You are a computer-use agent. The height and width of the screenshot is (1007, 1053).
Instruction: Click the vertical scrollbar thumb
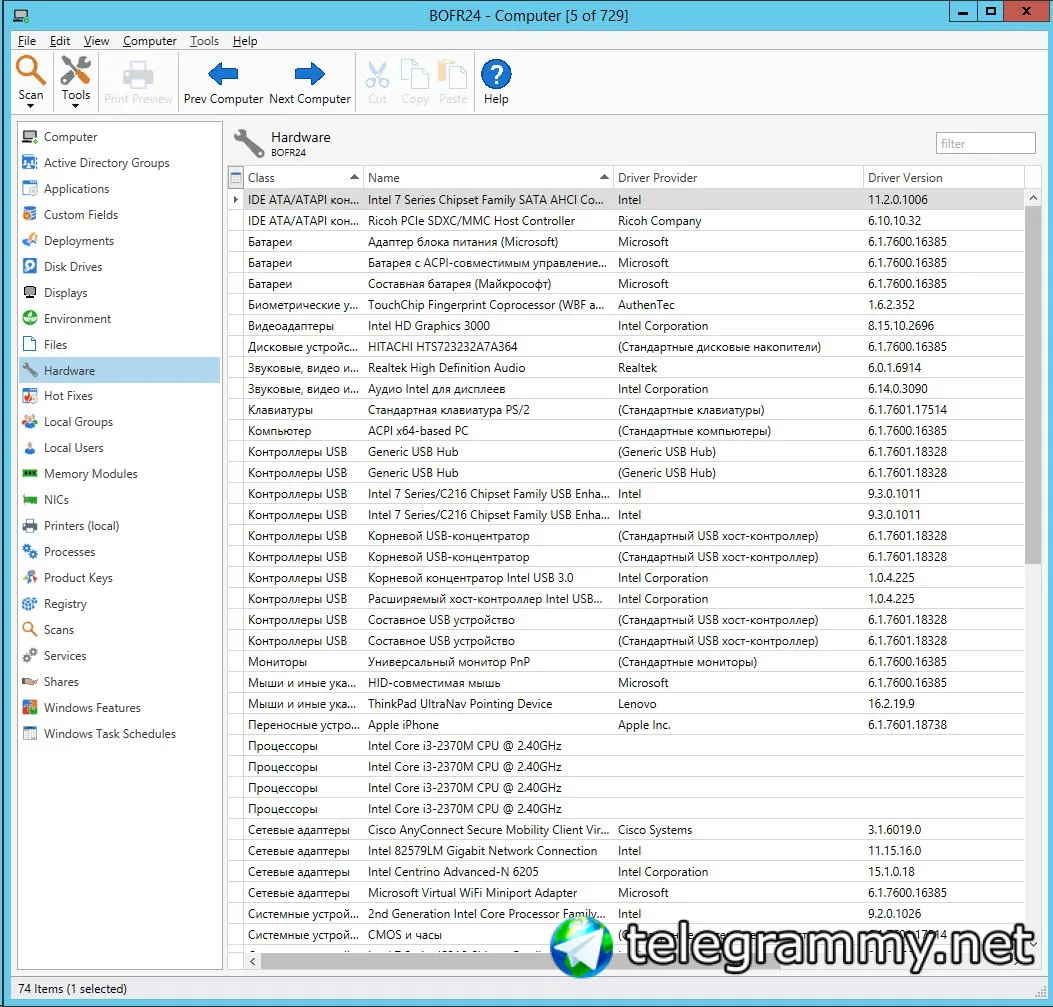pos(1032,386)
